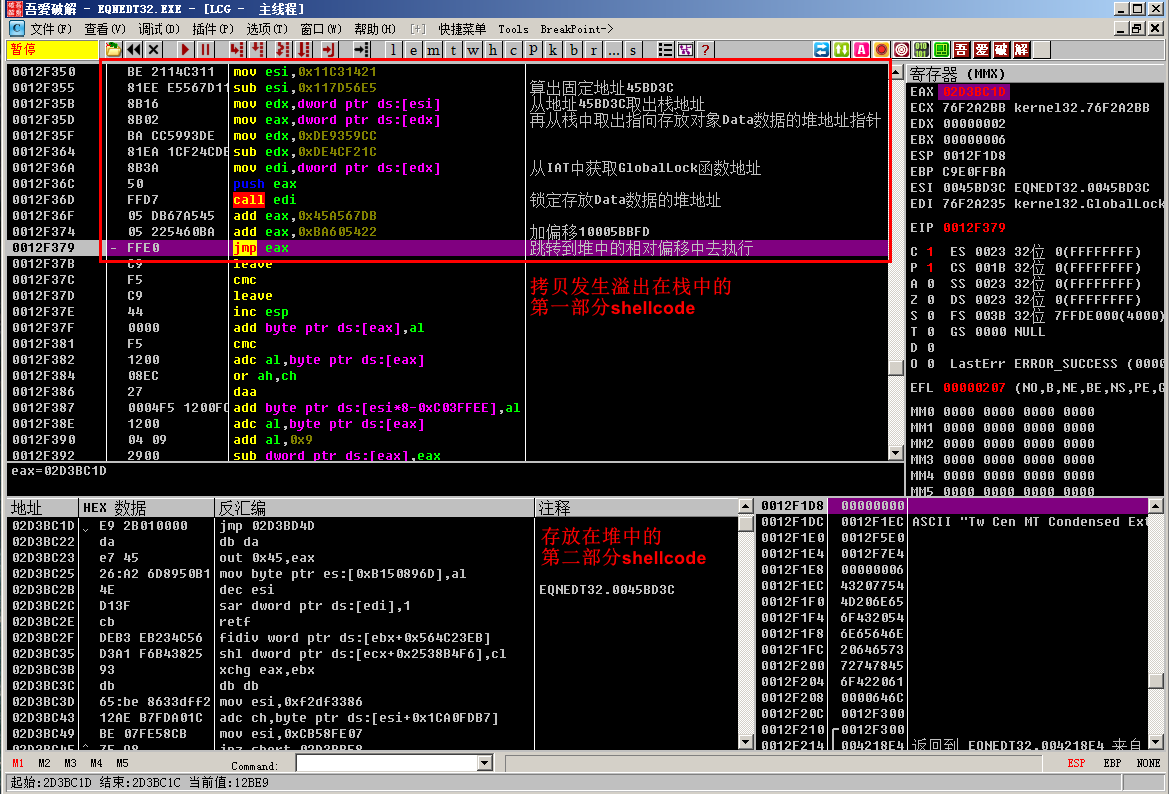Click the HEX 数据 column header

point(146,508)
